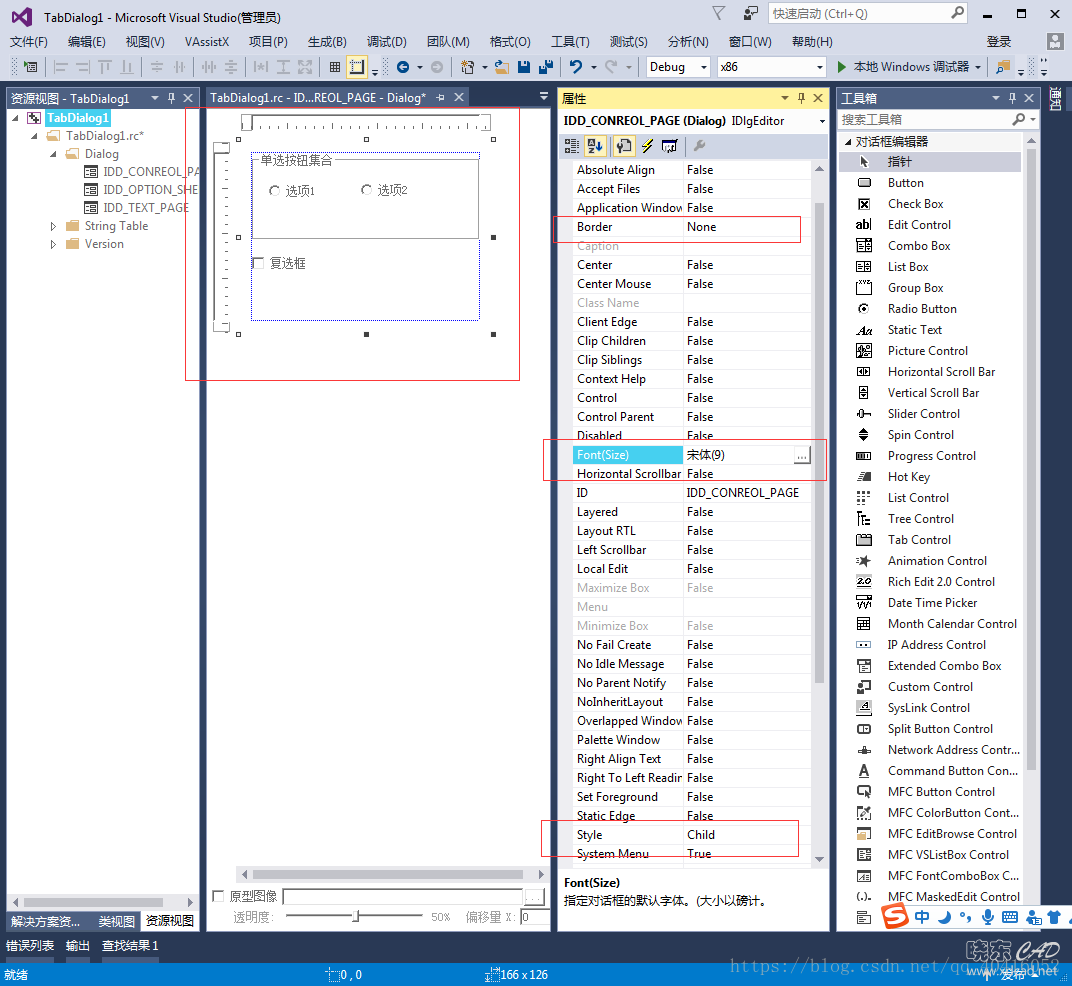The width and height of the screenshot is (1072, 986).
Task: Open the VAssistX menu
Action: pyautogui.click(x=206, y=42)
